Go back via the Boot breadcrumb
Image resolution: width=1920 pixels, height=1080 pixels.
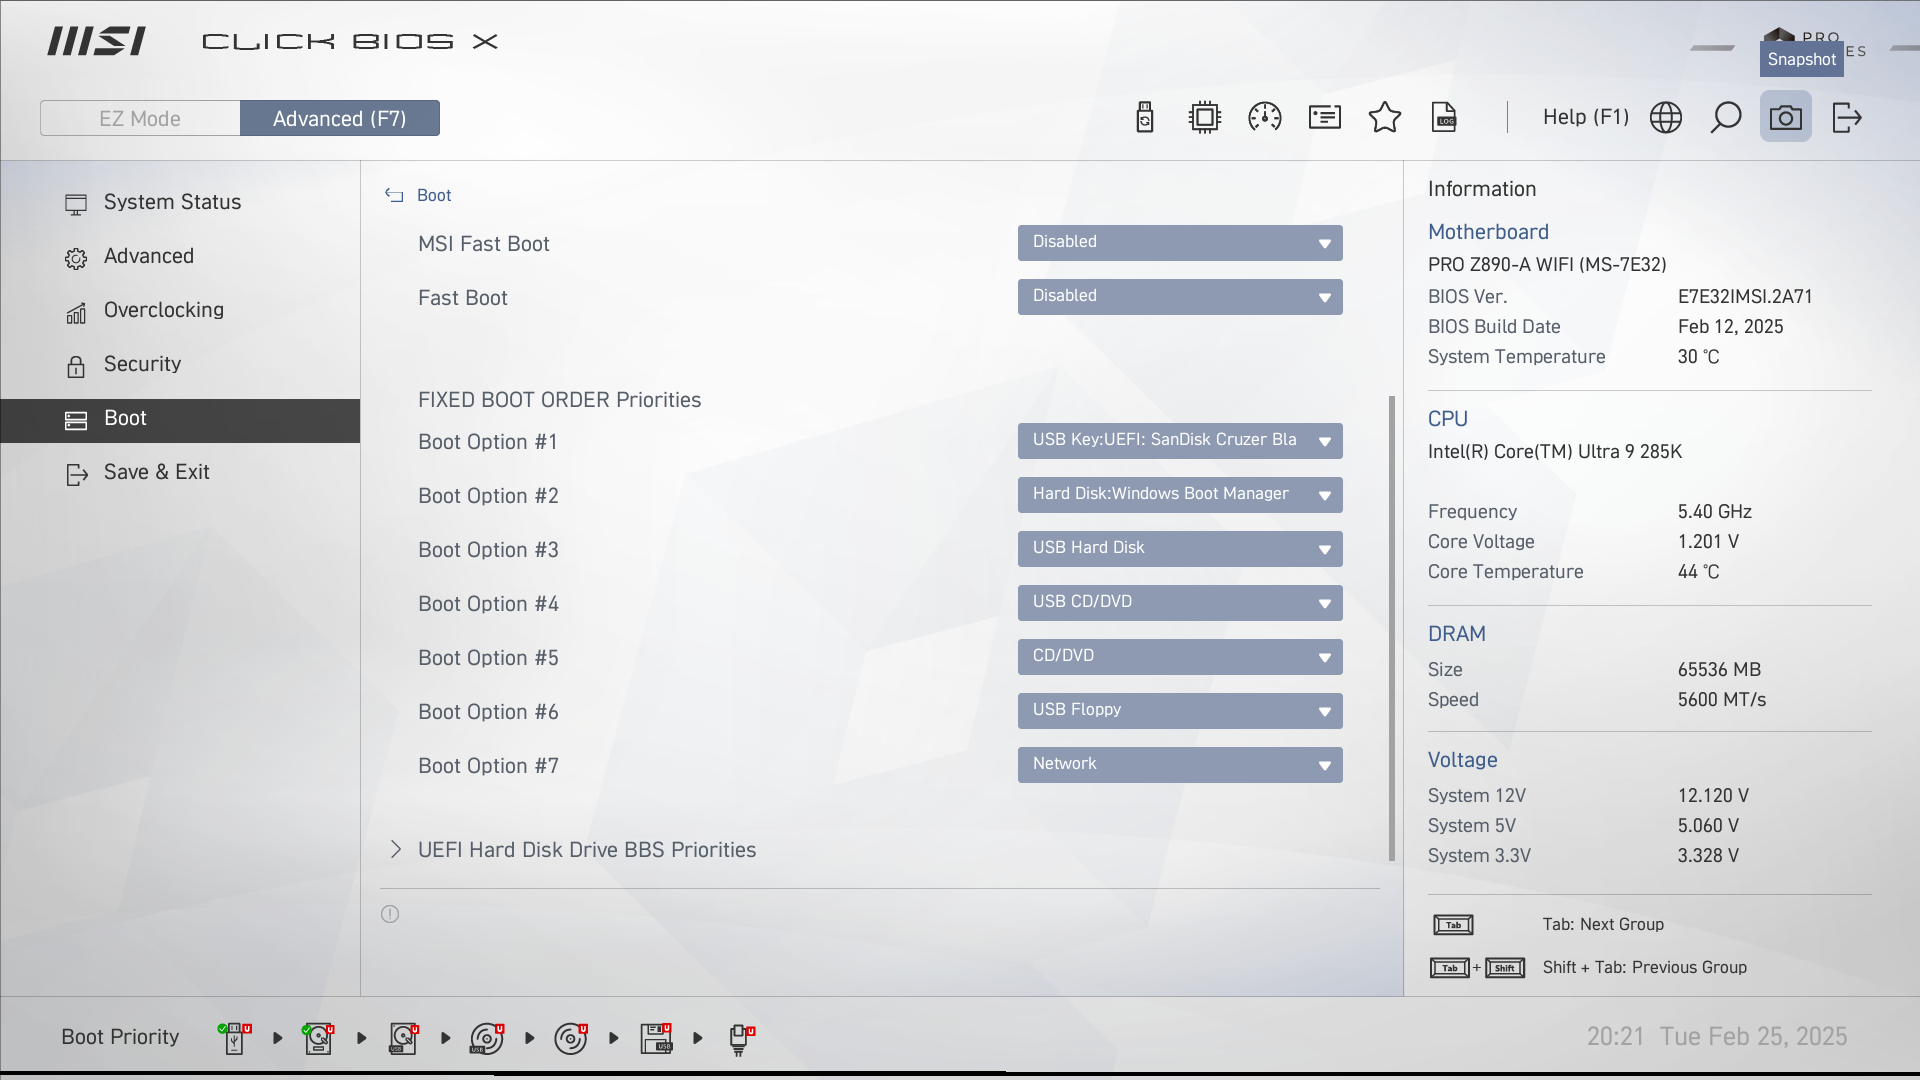pos(420,196)
